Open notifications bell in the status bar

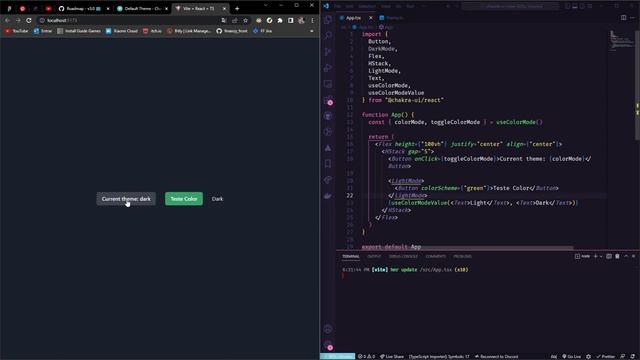tap(633, 356)
